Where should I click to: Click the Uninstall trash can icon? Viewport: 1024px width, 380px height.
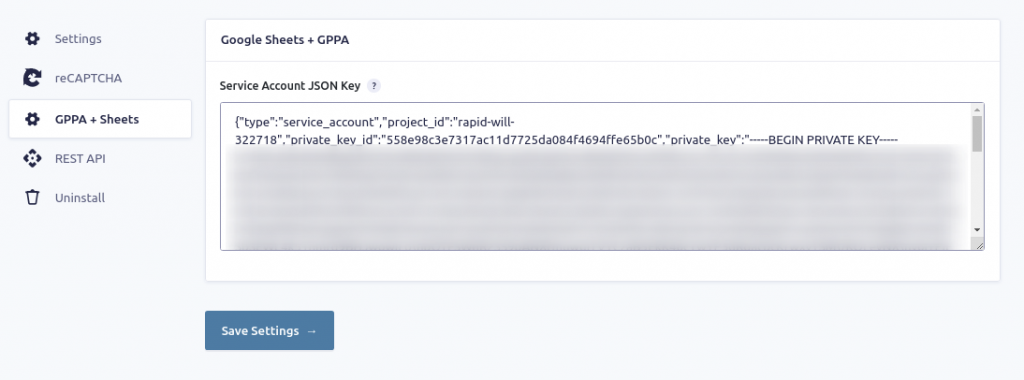tap(32, 198)
